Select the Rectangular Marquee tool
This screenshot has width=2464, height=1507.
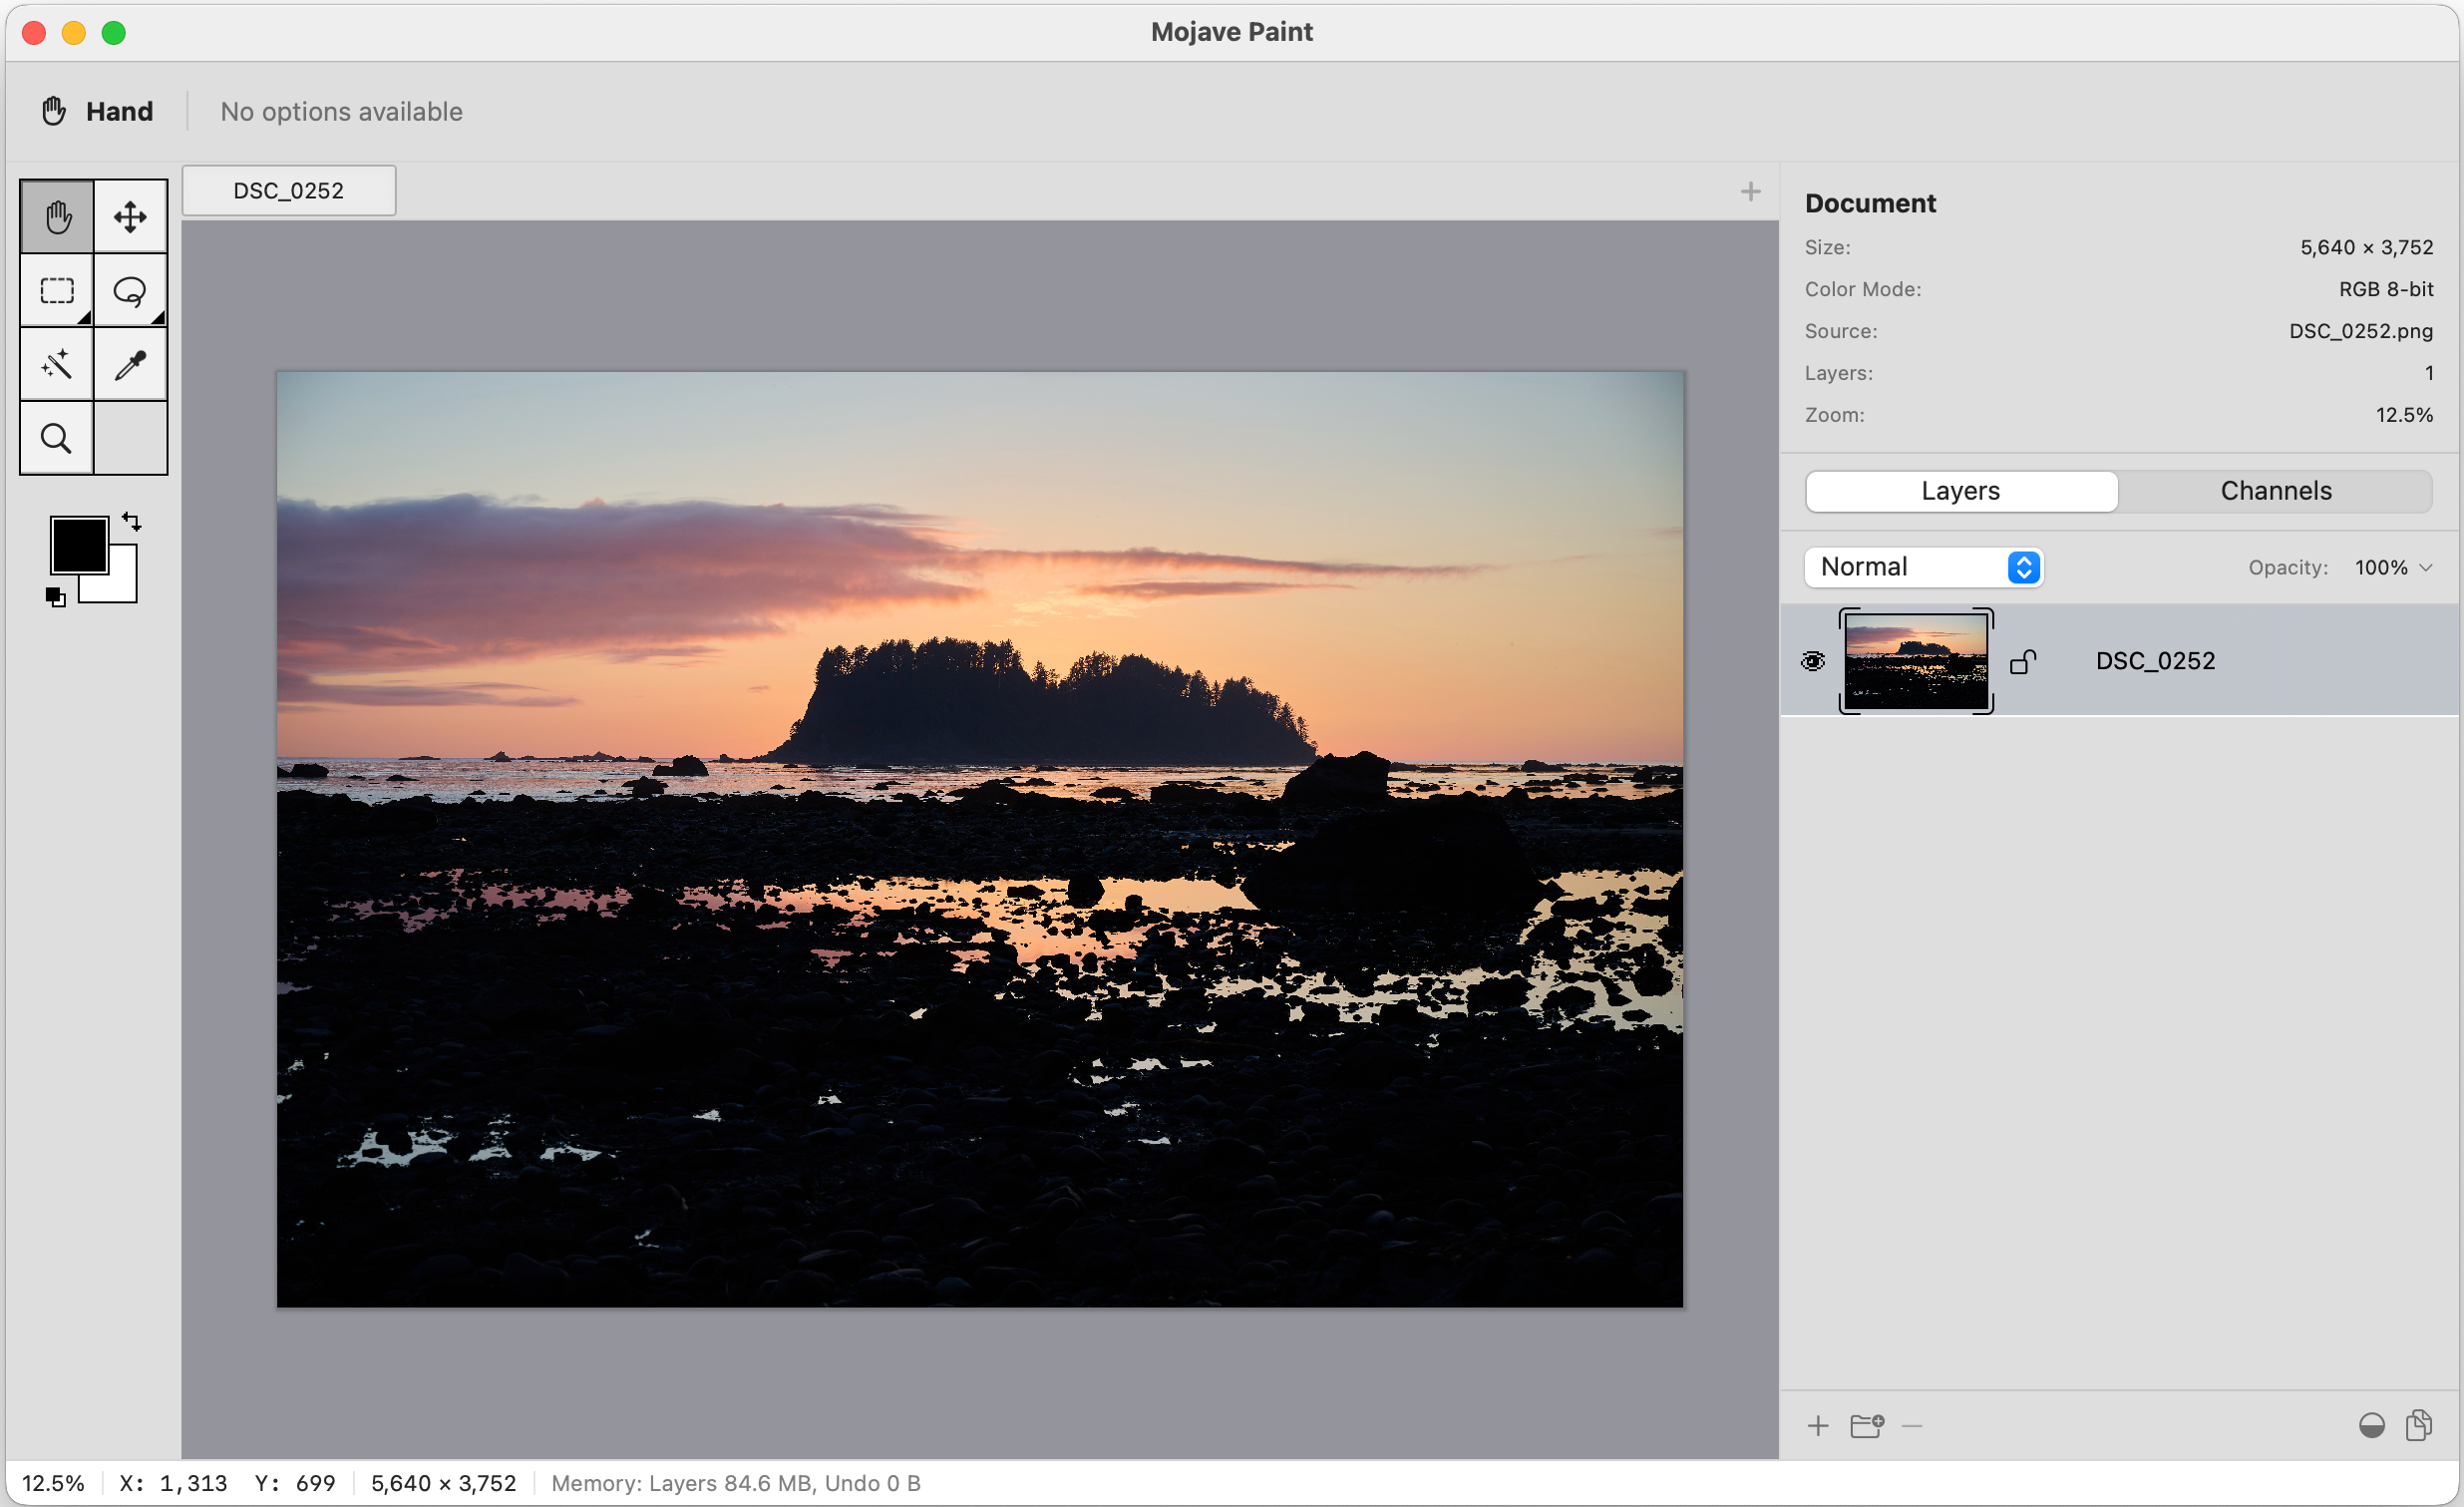pyautogui.click(x=56, y=290)
